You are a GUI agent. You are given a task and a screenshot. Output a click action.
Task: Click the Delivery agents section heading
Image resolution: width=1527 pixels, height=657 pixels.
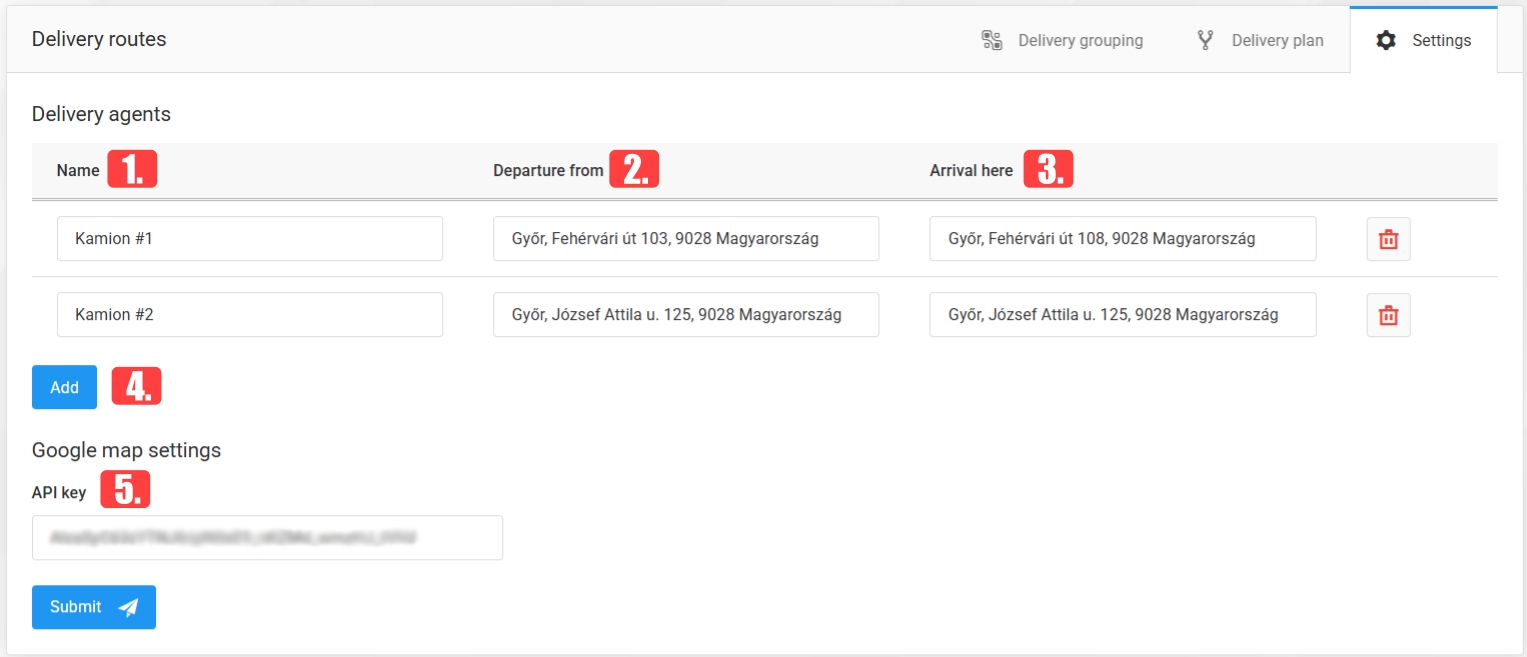(x=101, y=114)
